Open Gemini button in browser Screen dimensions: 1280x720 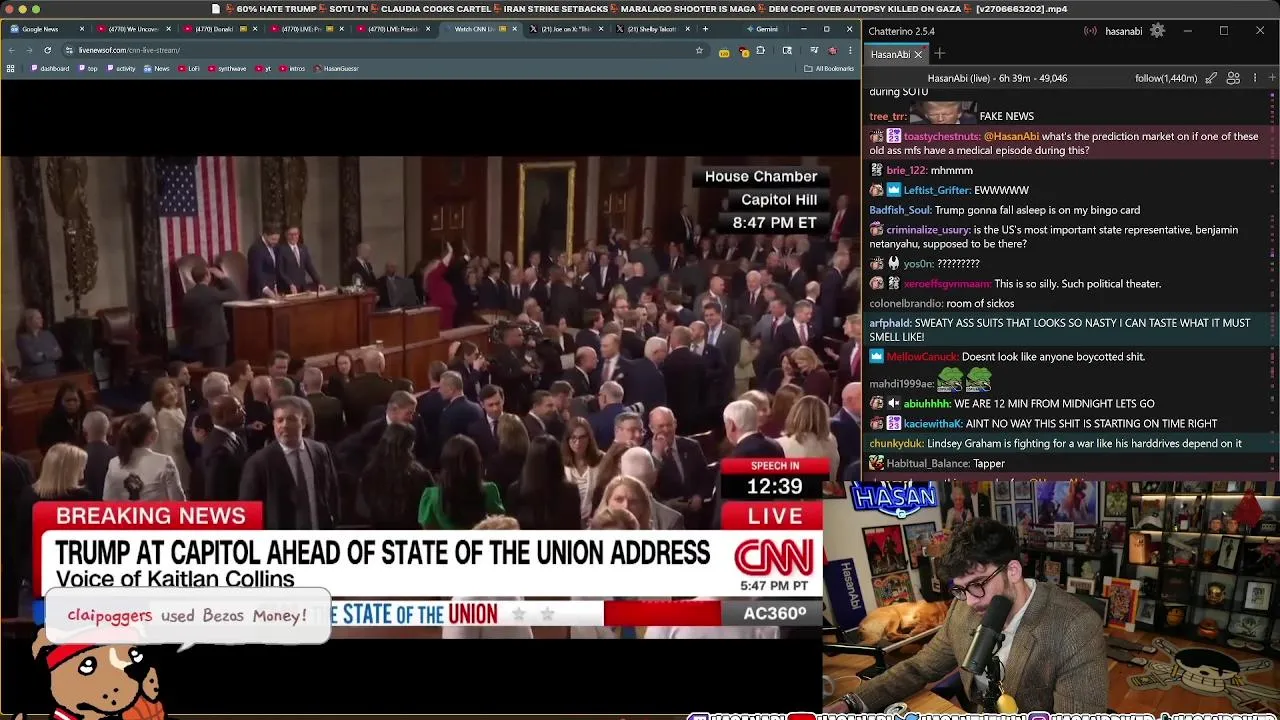[x=764, y=29]
